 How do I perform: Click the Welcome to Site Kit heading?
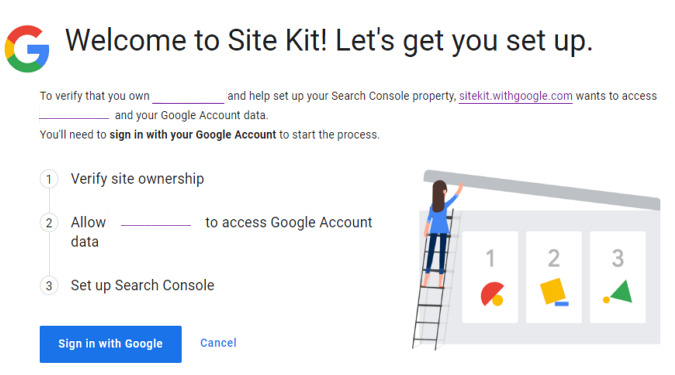click(x=329, y=41)
